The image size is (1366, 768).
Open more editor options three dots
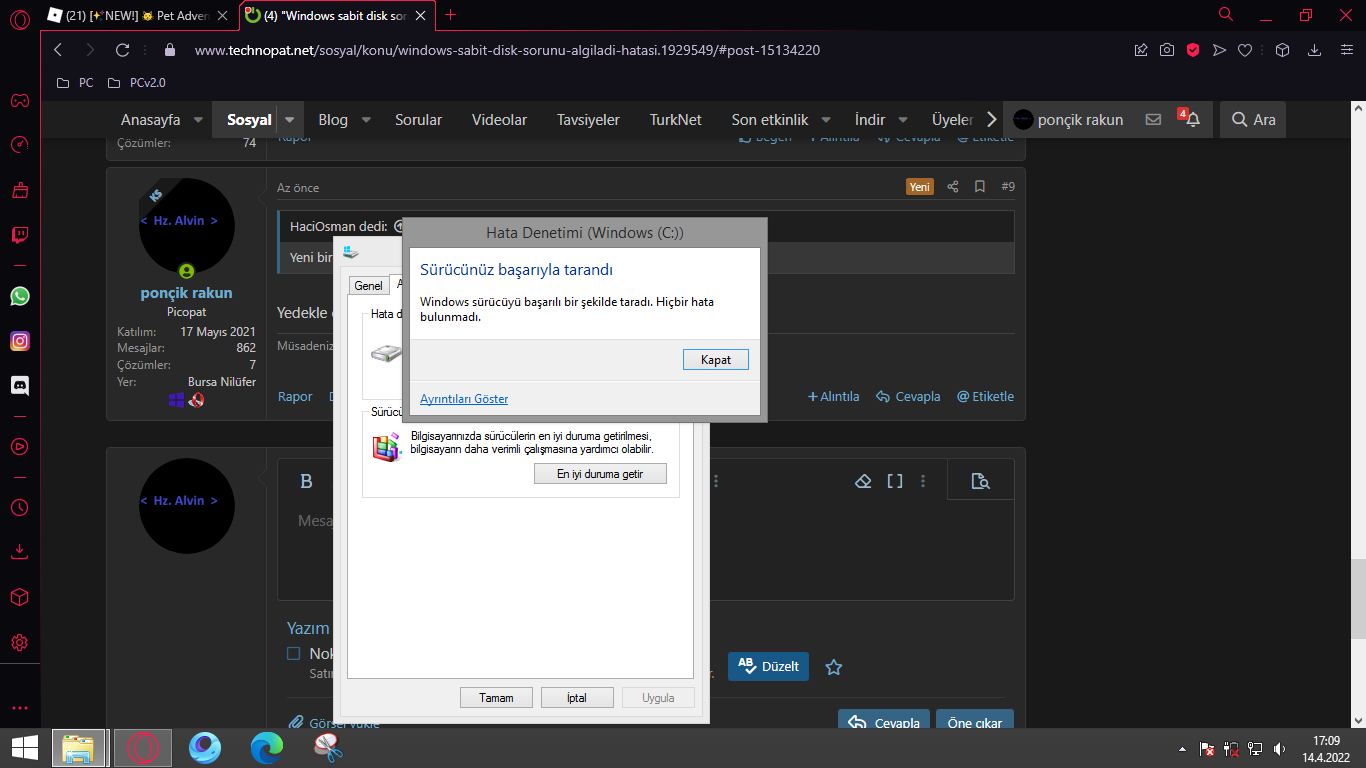(923, 481)
